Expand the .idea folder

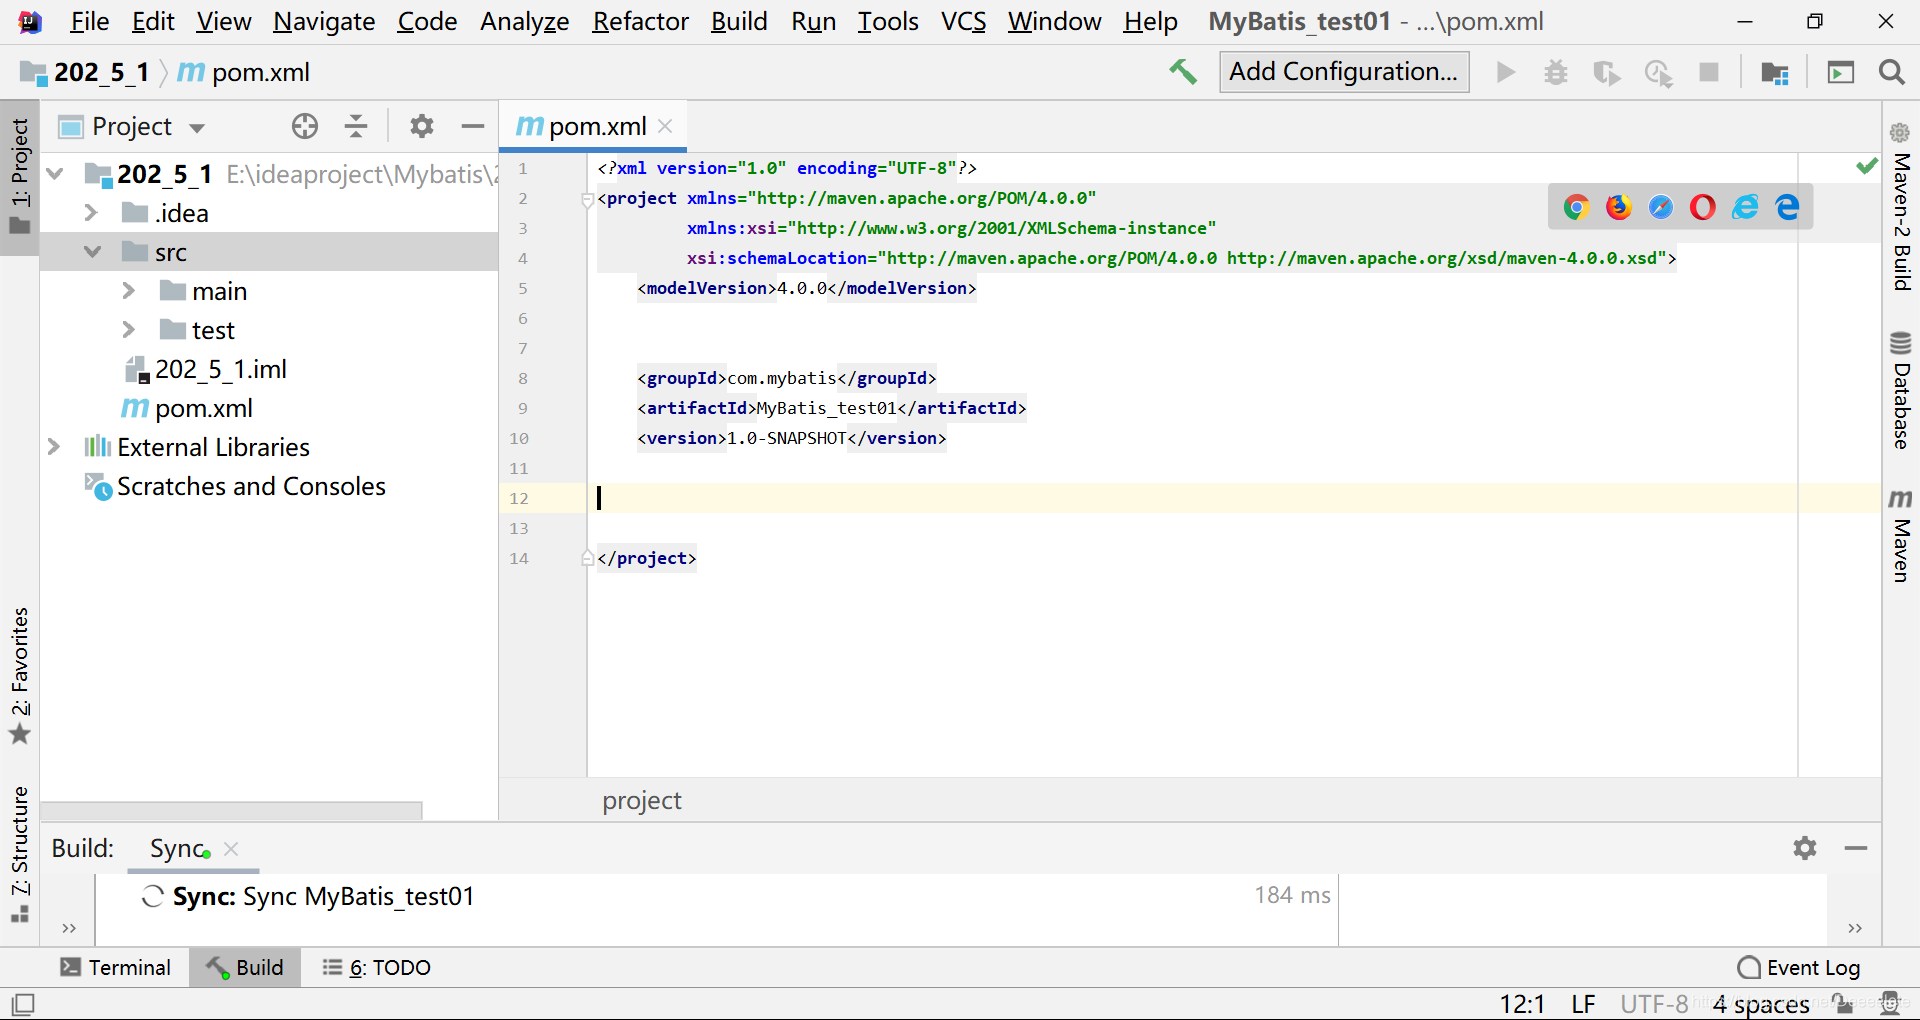pyautogui.click(x=91, y=213)
